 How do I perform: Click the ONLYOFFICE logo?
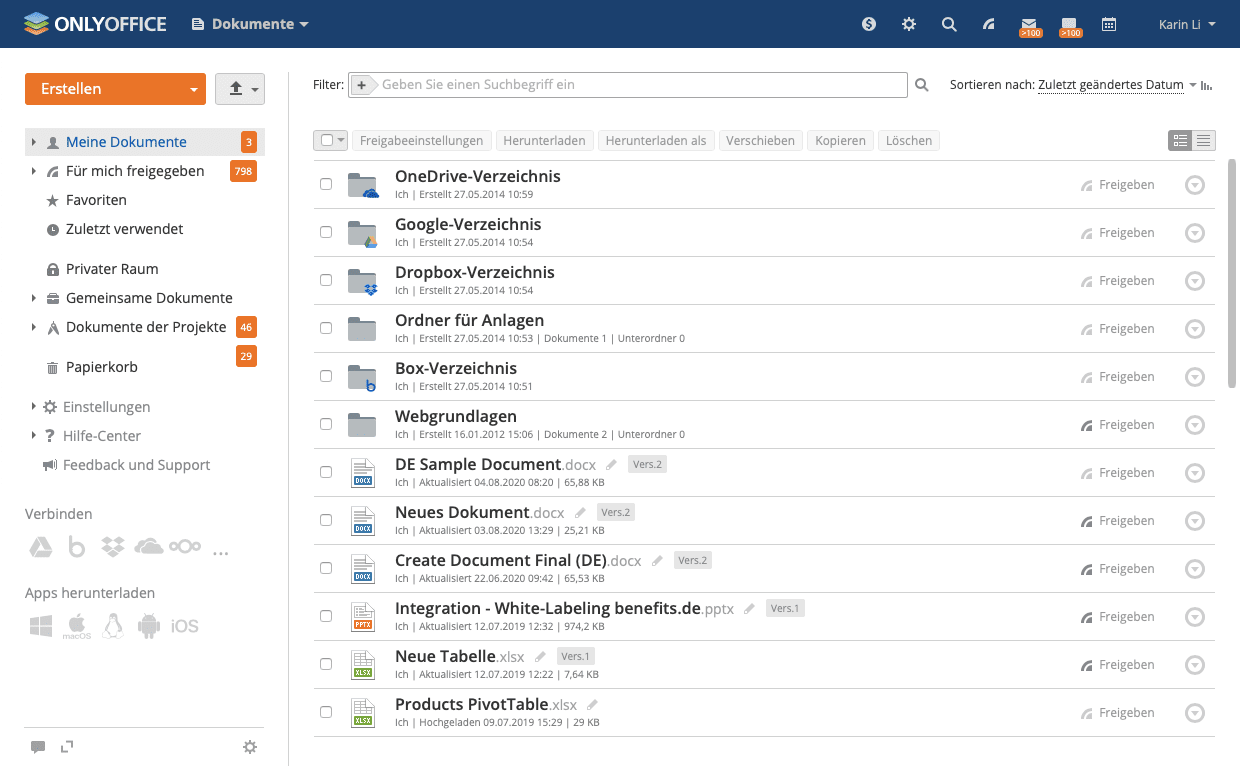pyautogui.click(x=95, y=23)
